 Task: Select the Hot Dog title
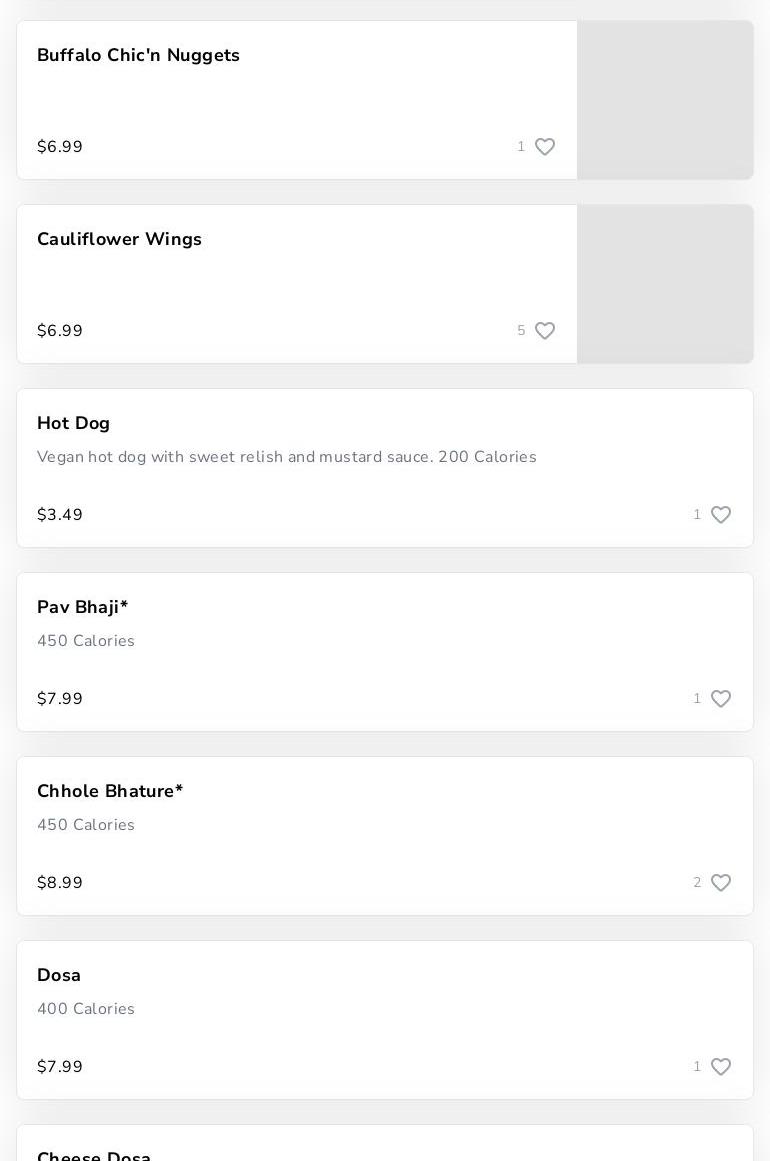(73, 424)
